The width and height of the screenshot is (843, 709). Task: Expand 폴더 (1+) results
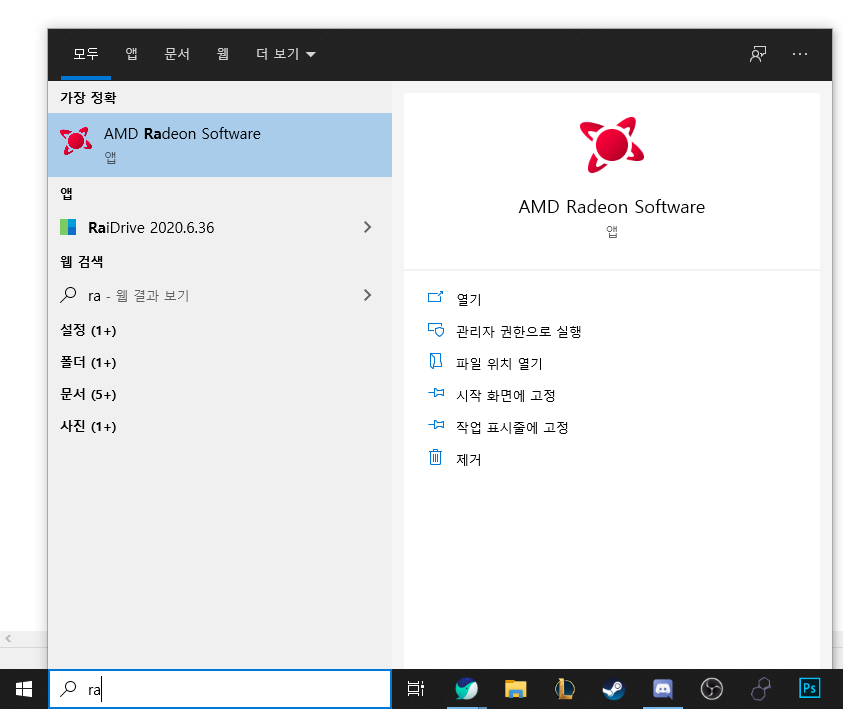tap(88, 362)
